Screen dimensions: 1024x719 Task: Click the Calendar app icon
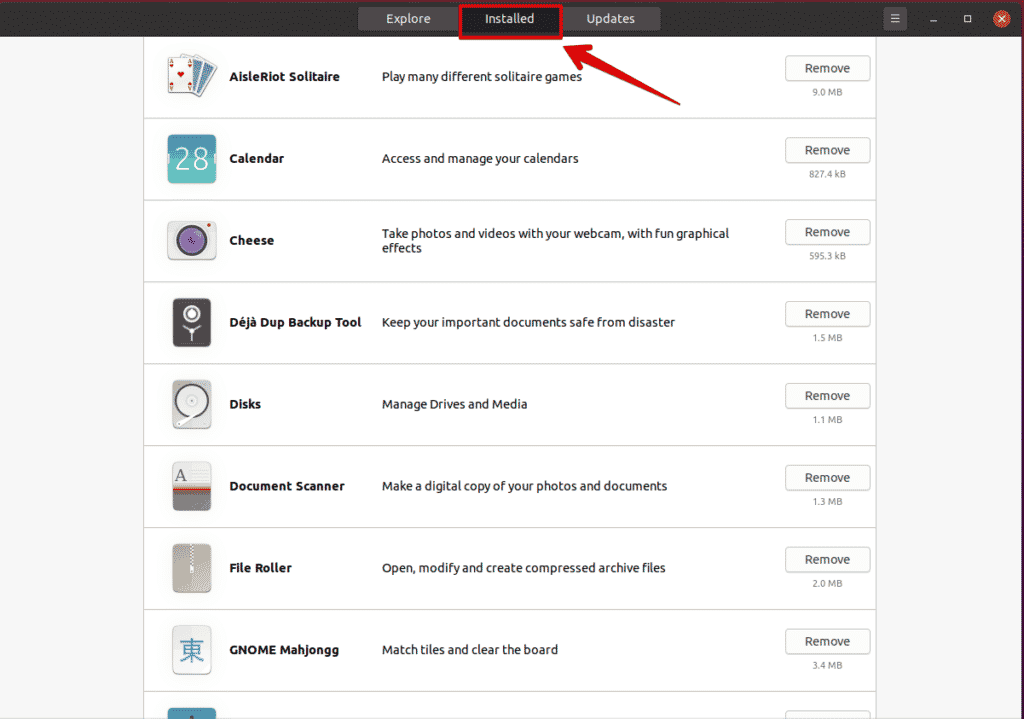tap(191, 158)
